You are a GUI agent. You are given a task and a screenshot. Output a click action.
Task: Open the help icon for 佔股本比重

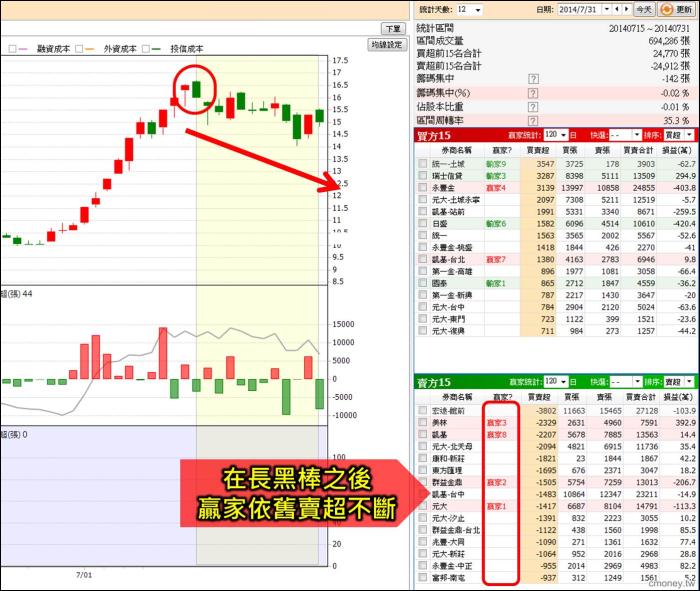(x=533, y=107)
